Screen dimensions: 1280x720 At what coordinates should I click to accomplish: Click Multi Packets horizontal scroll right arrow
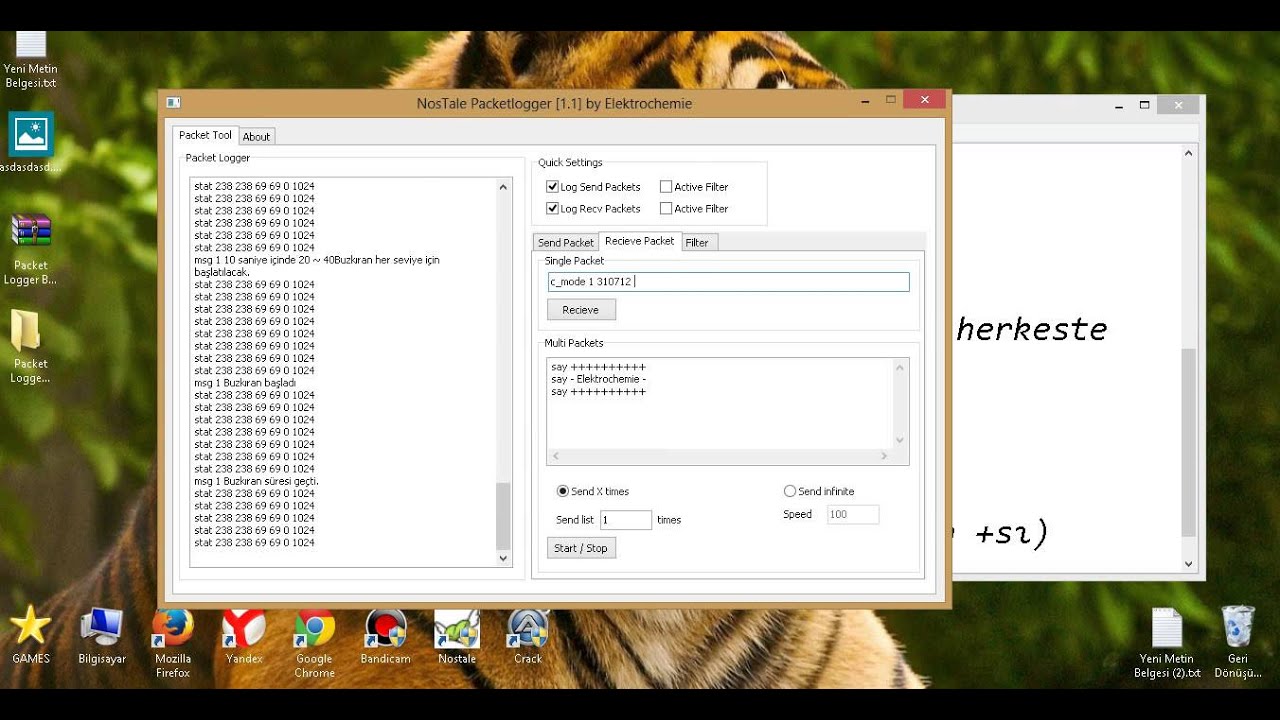884,456
